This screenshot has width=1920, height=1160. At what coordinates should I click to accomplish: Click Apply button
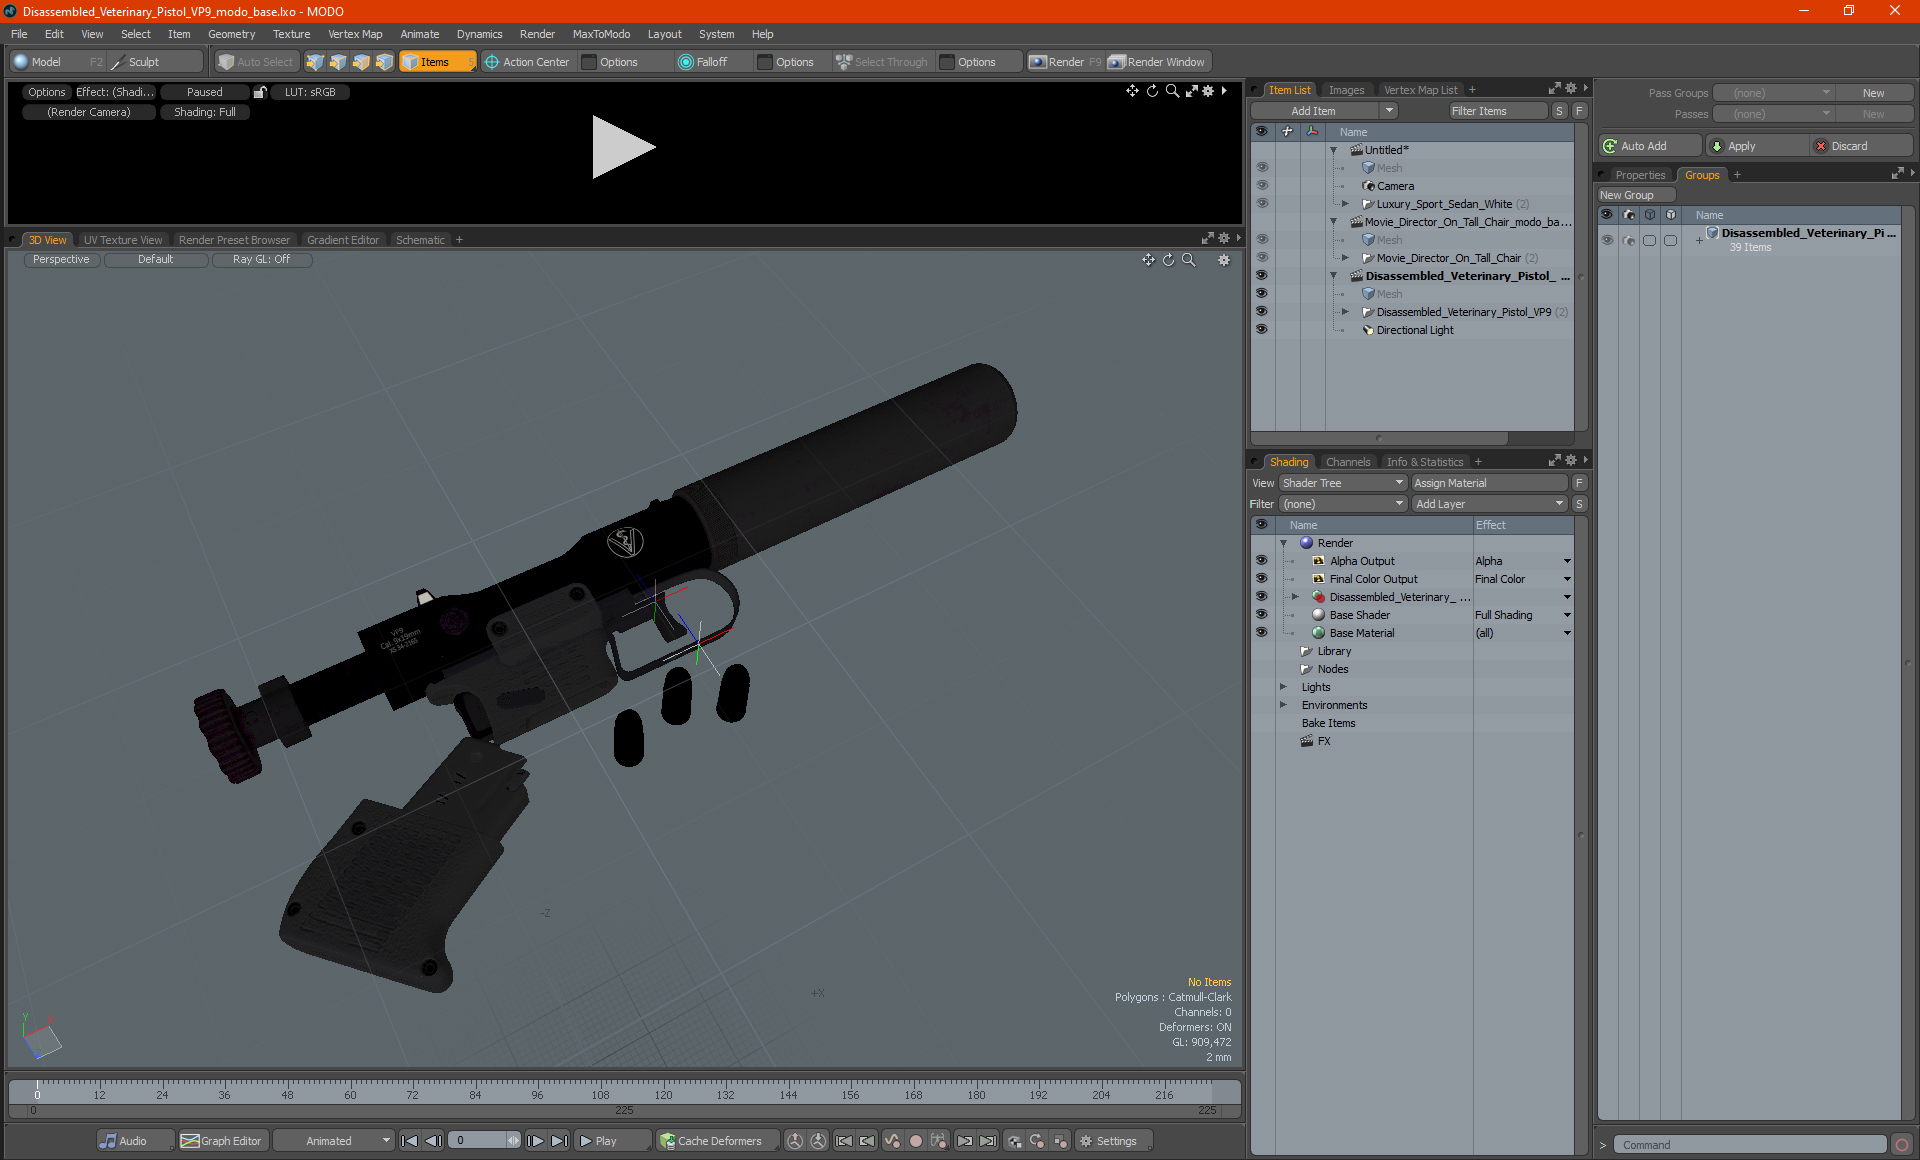pos(1756,146)
